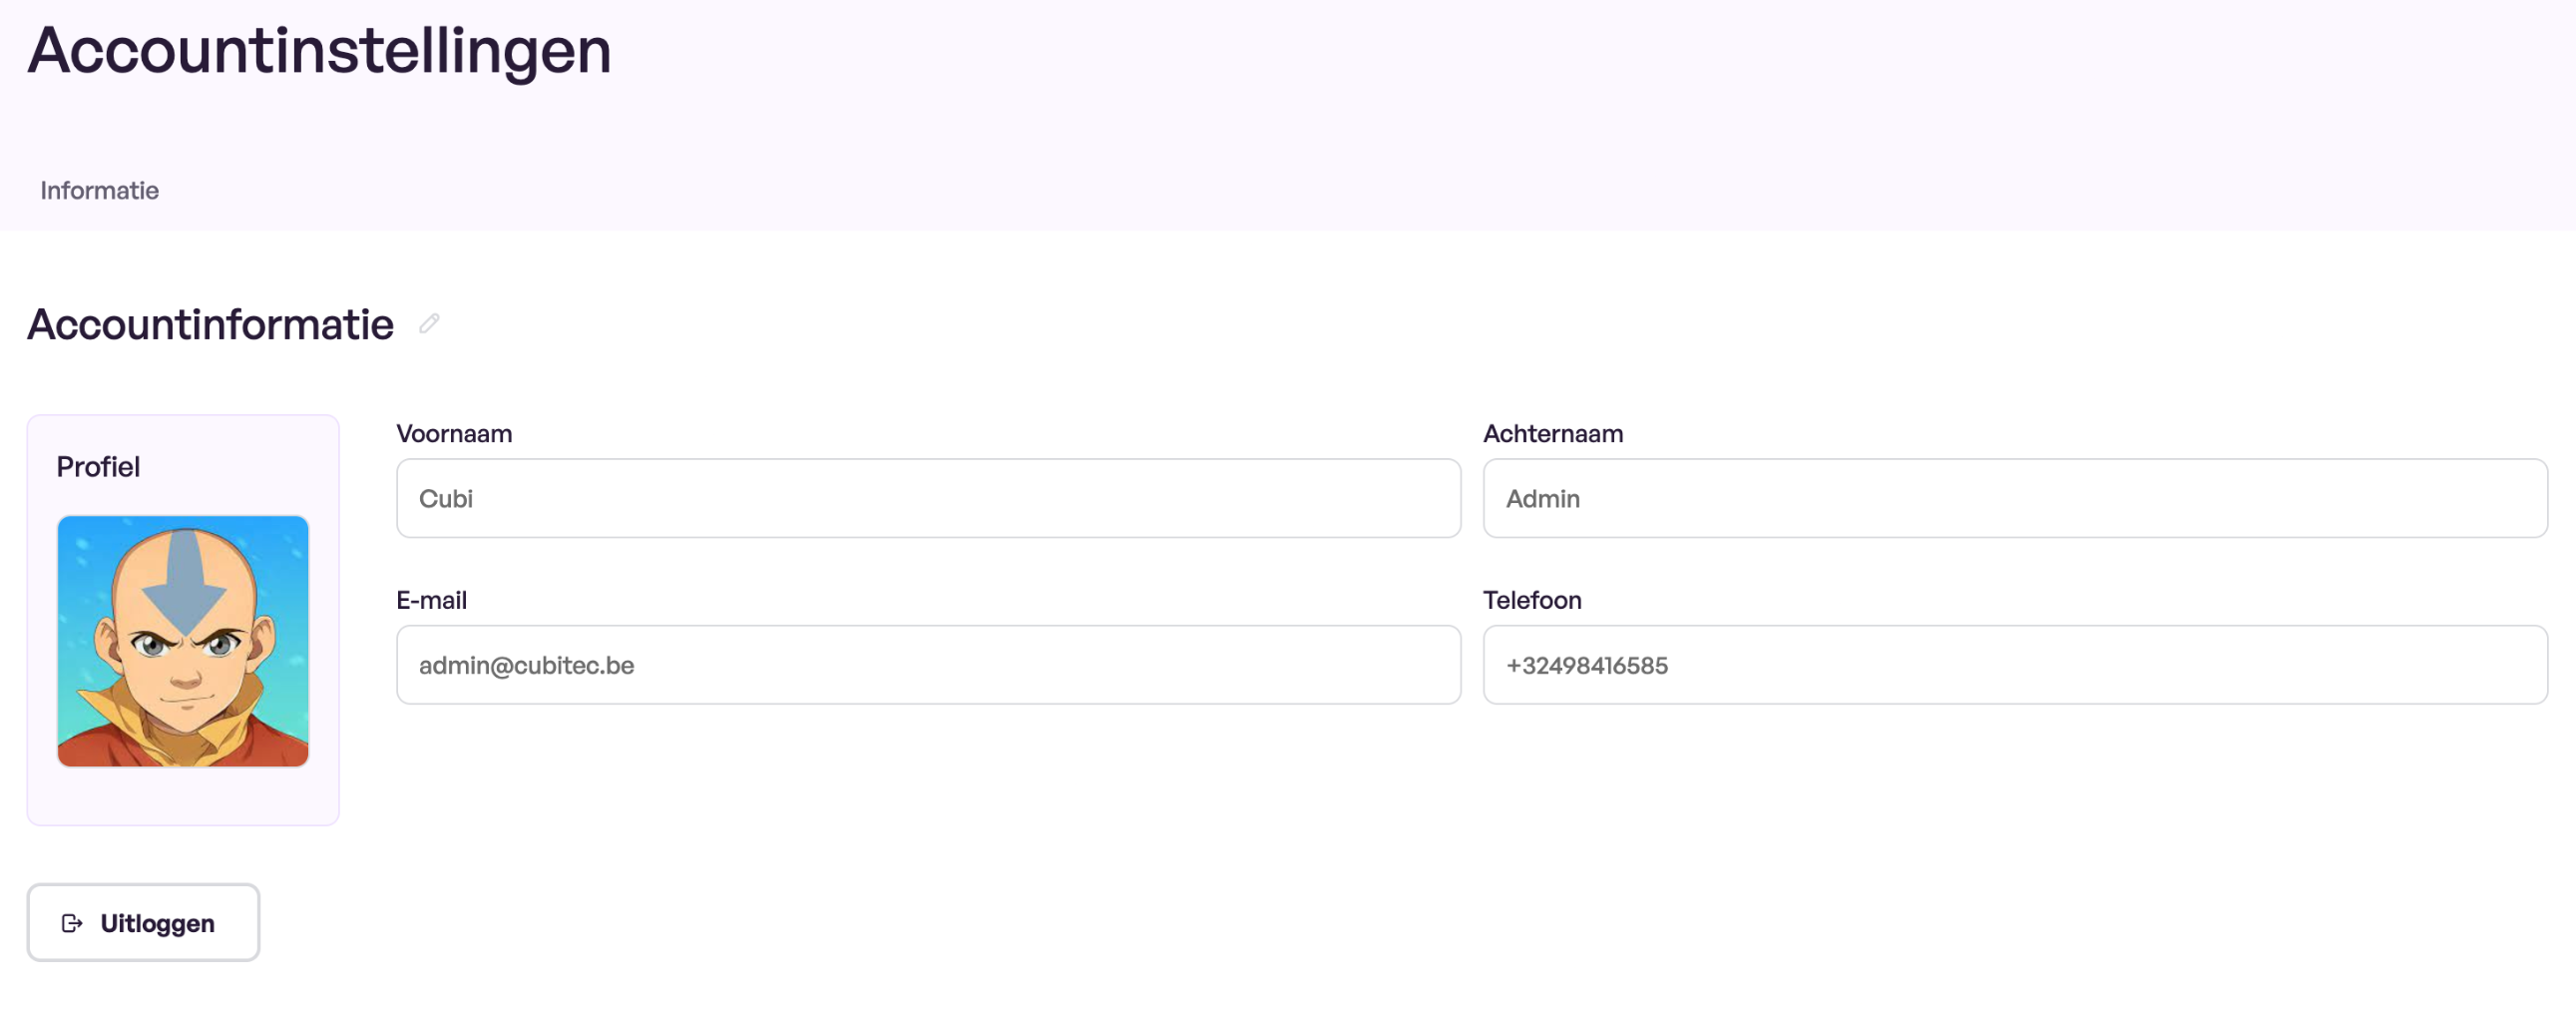The width and height of the screenshot is (2576, 1022).
Task: Click the 'Admin' value text
Action: 1543,498
